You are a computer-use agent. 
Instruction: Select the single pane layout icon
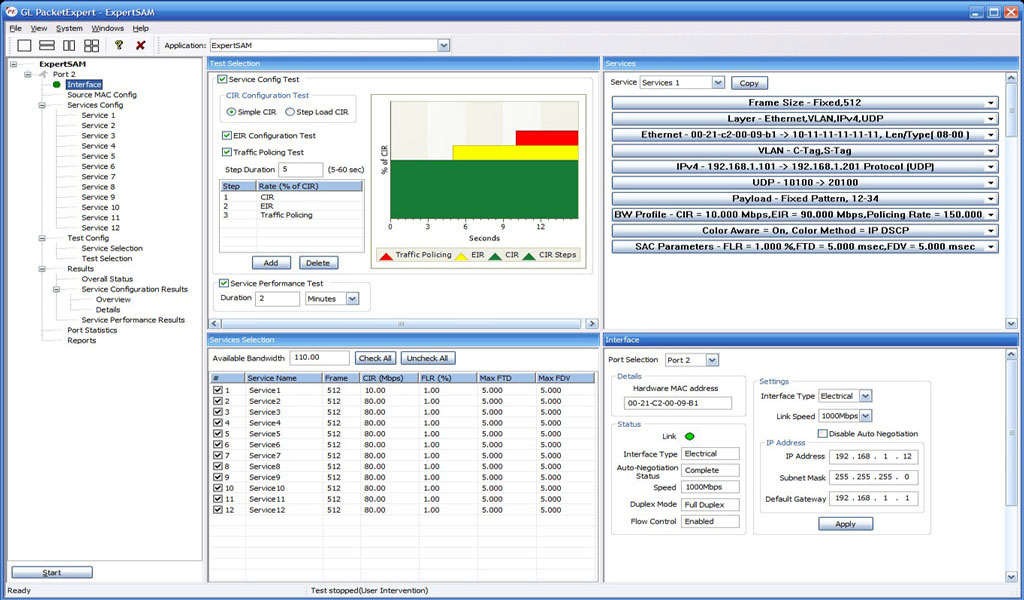pyautogui.click(x=24, y=45)
